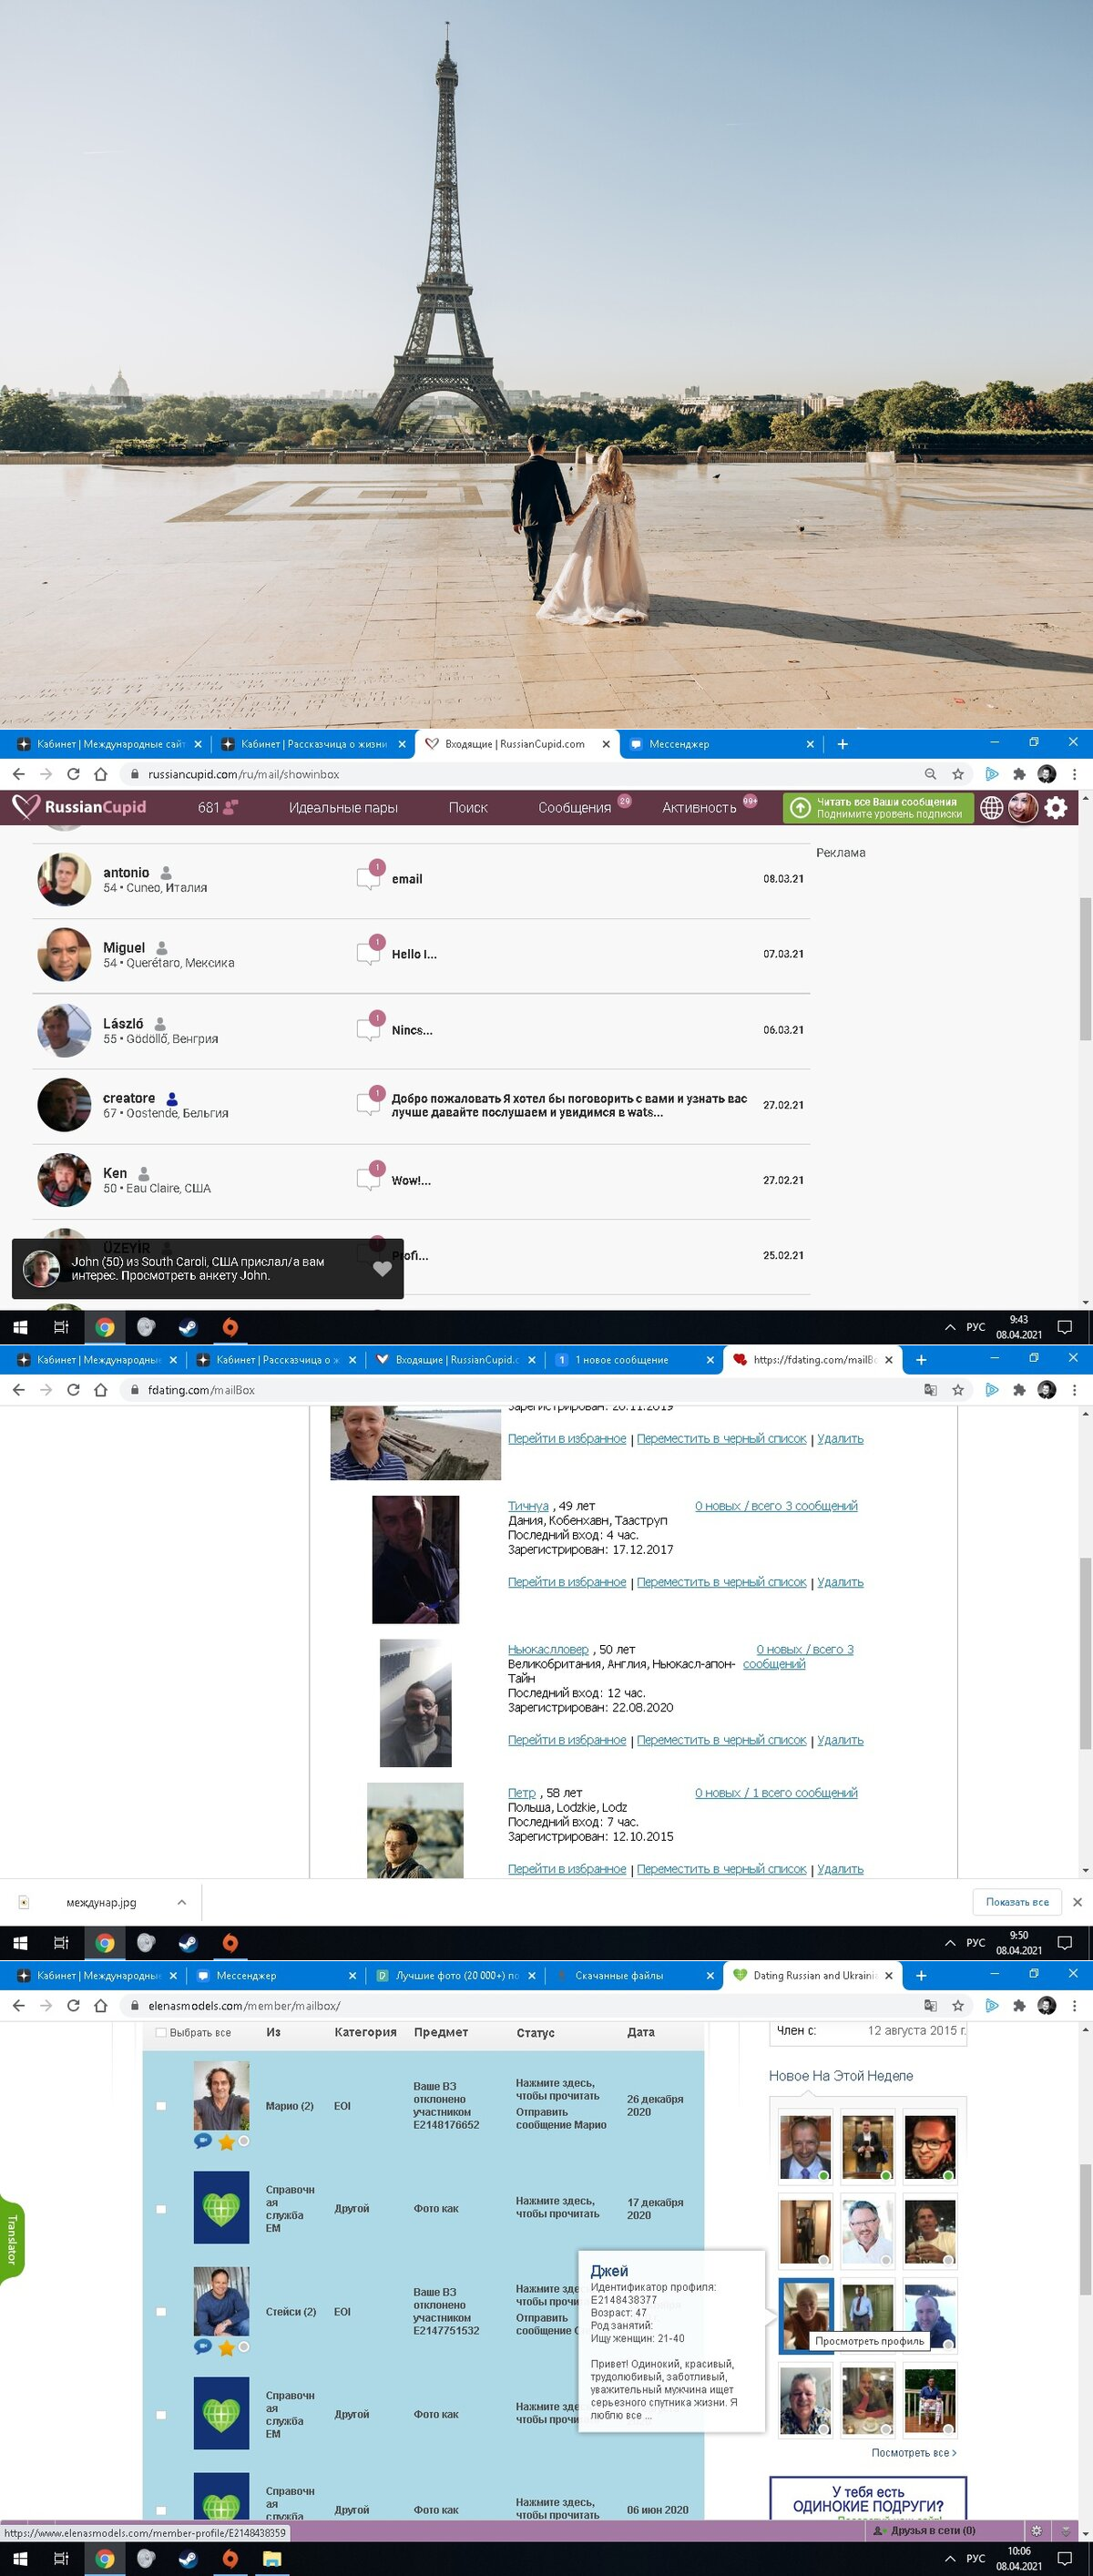
Task: Click the heart icon in John's interest notification
Action: [x=382, y=1268]
